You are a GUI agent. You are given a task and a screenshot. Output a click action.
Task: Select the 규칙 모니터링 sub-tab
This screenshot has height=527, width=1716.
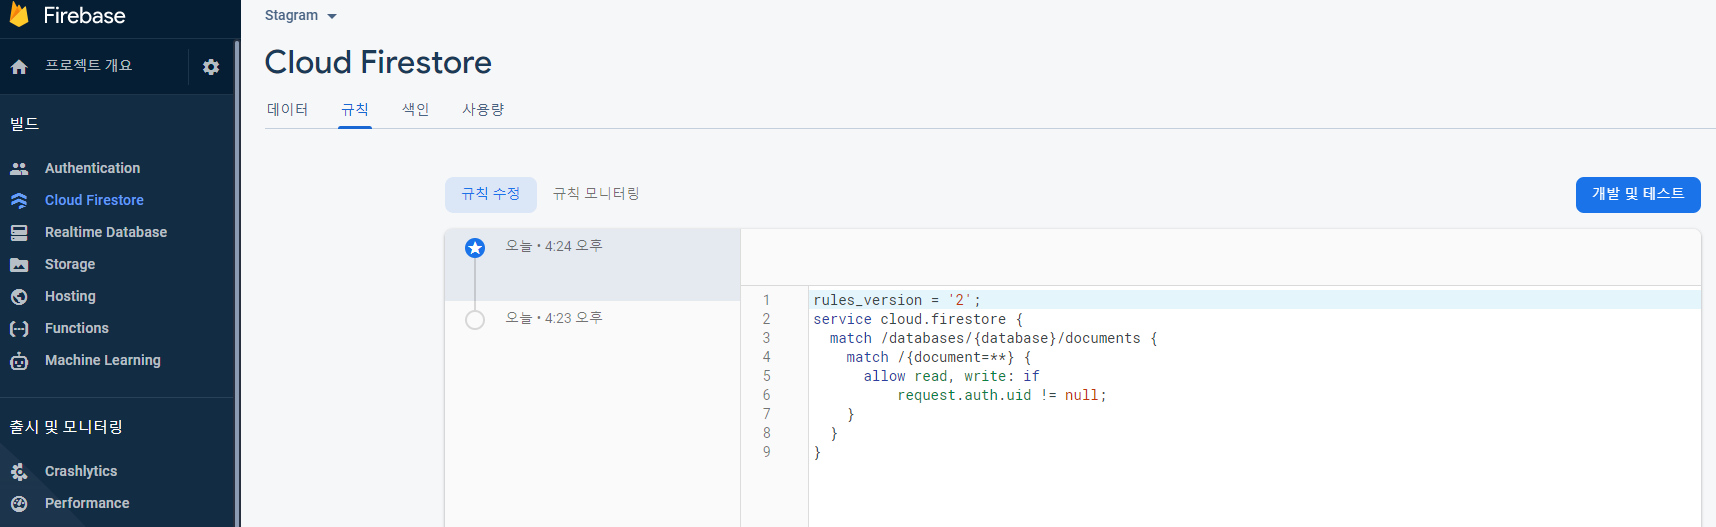coord(596,194)
